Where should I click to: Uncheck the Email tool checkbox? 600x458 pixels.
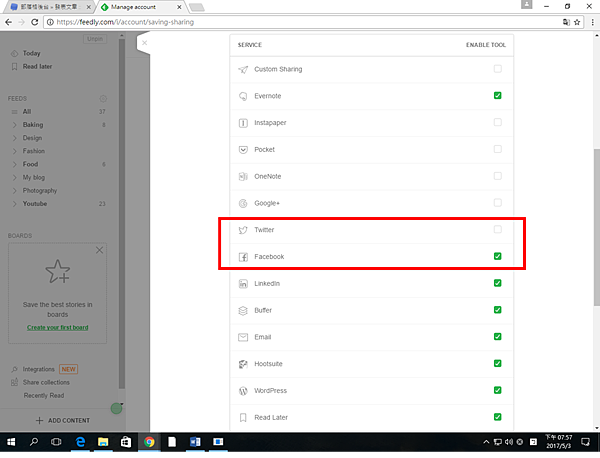click(x=497, y=337)
